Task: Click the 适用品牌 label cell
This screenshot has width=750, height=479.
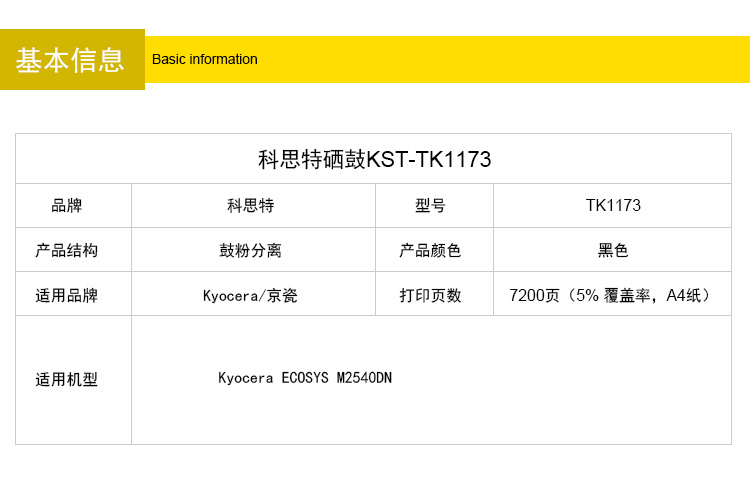Action: (67, 295)
